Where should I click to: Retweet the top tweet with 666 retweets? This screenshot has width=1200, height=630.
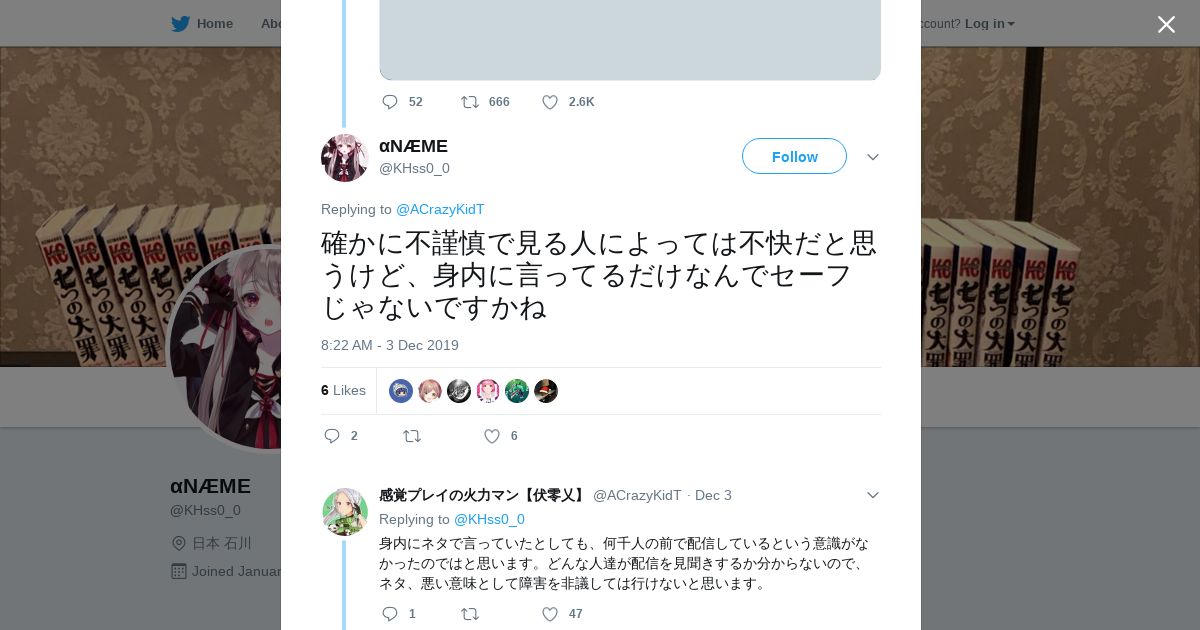[470, 102]
